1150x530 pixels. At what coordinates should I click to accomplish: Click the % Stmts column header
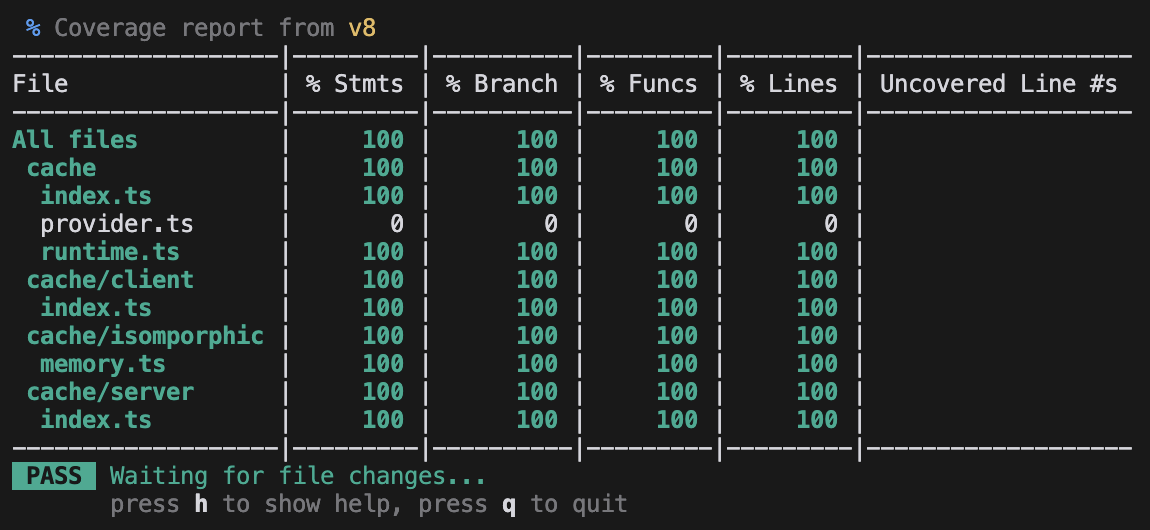click(355, 84)
